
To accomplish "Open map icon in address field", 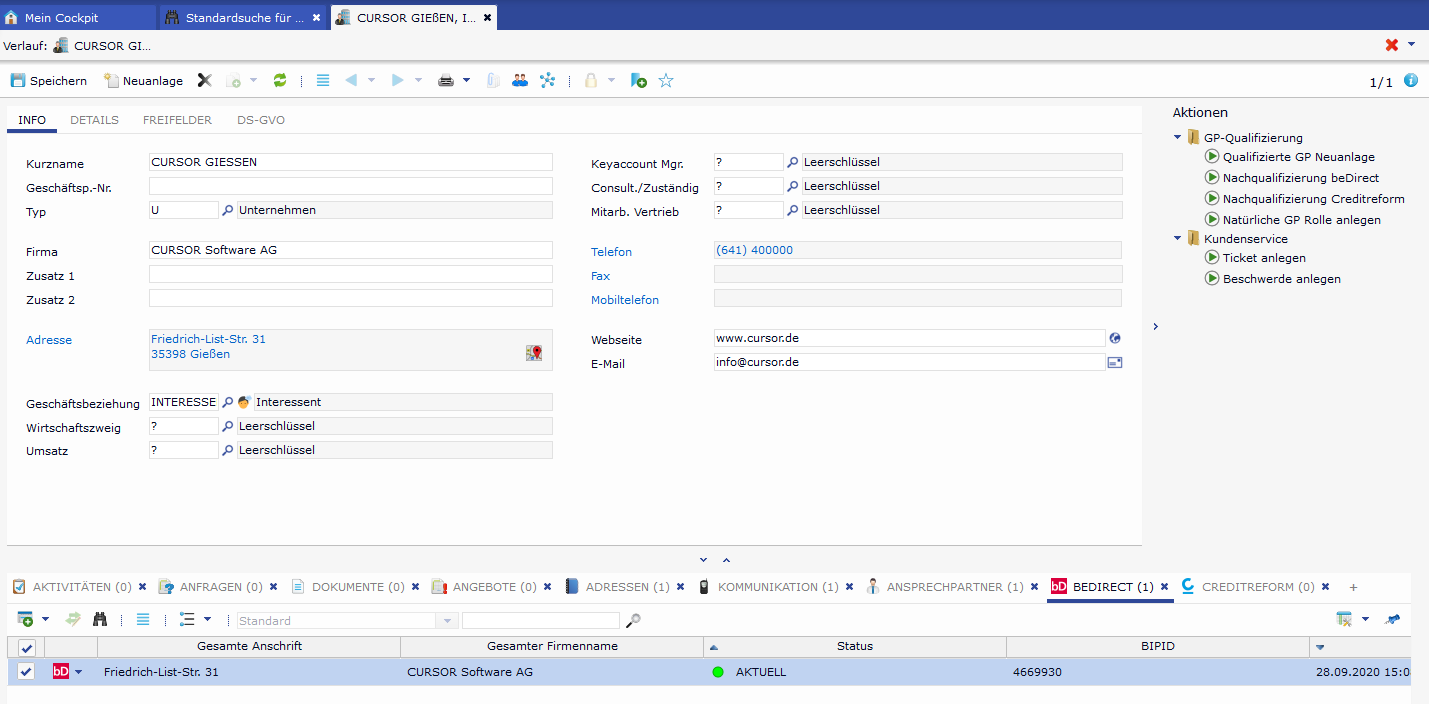I will [535, 352].
